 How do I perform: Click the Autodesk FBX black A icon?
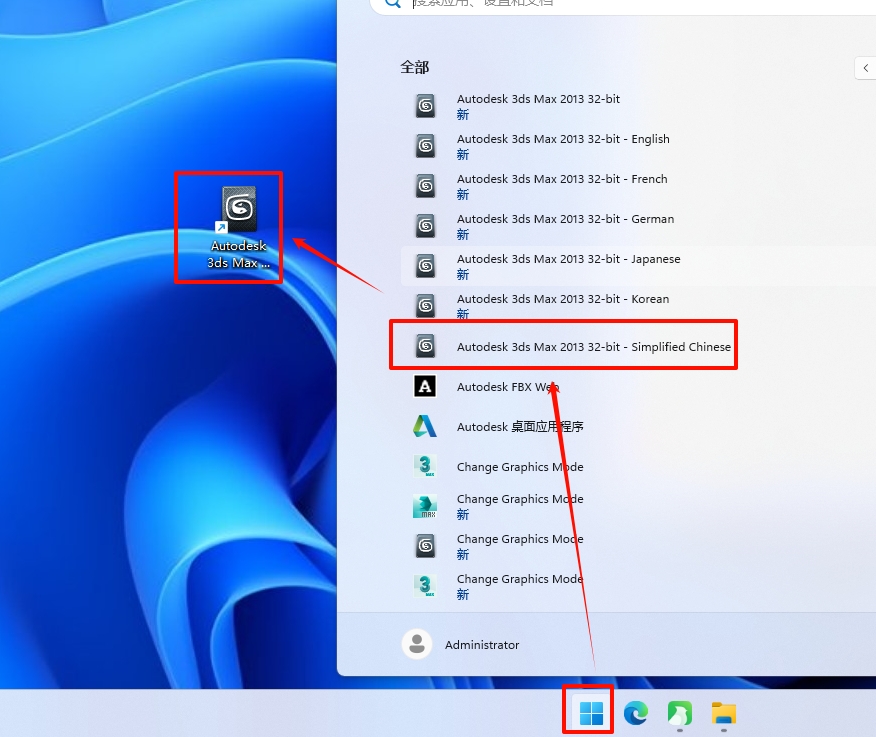[425, 387]
